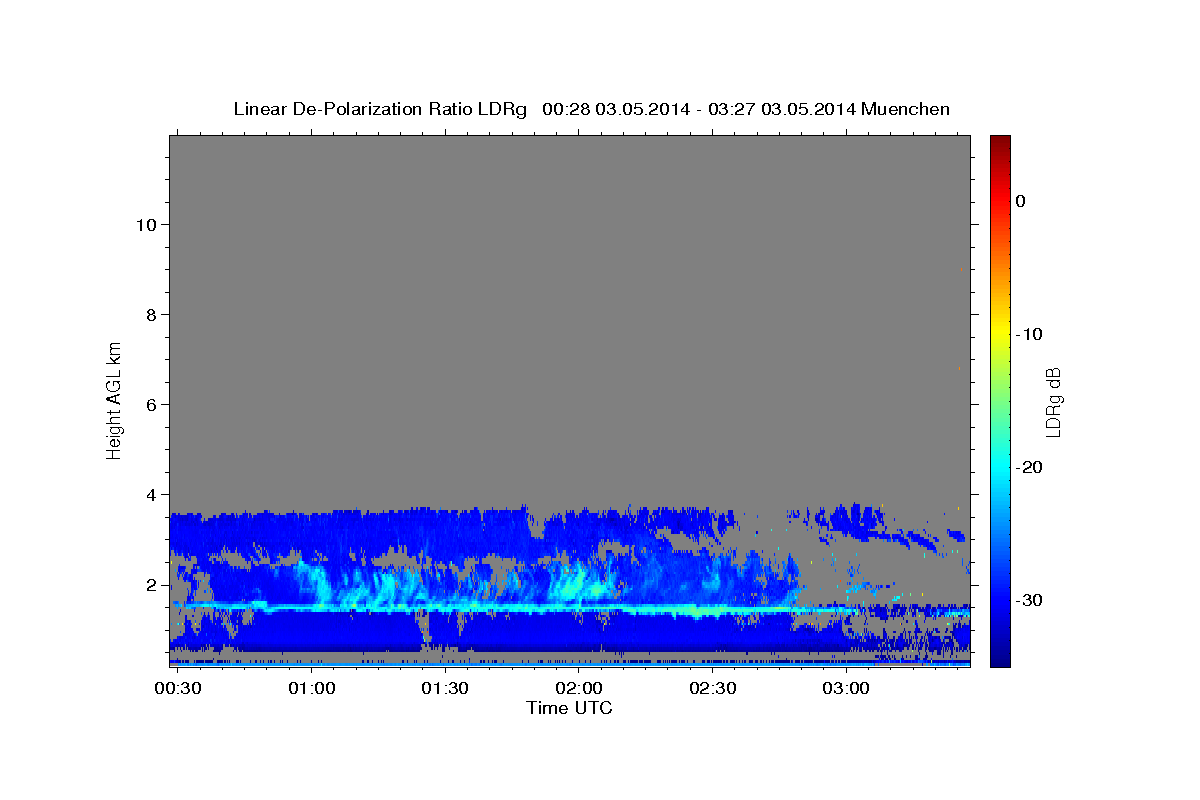Screen dimensions: 1200x800
Task: Click the height tick label '8'
Action: point(152,315)
